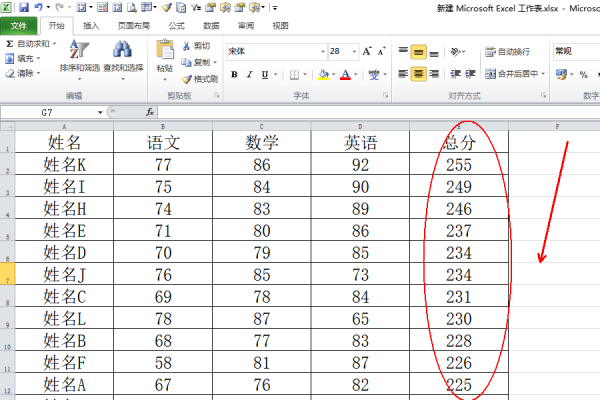This screenshot has height=400, width=600.
Task: Click the Orientation (text angle) icon
Action: pos(455,51)
